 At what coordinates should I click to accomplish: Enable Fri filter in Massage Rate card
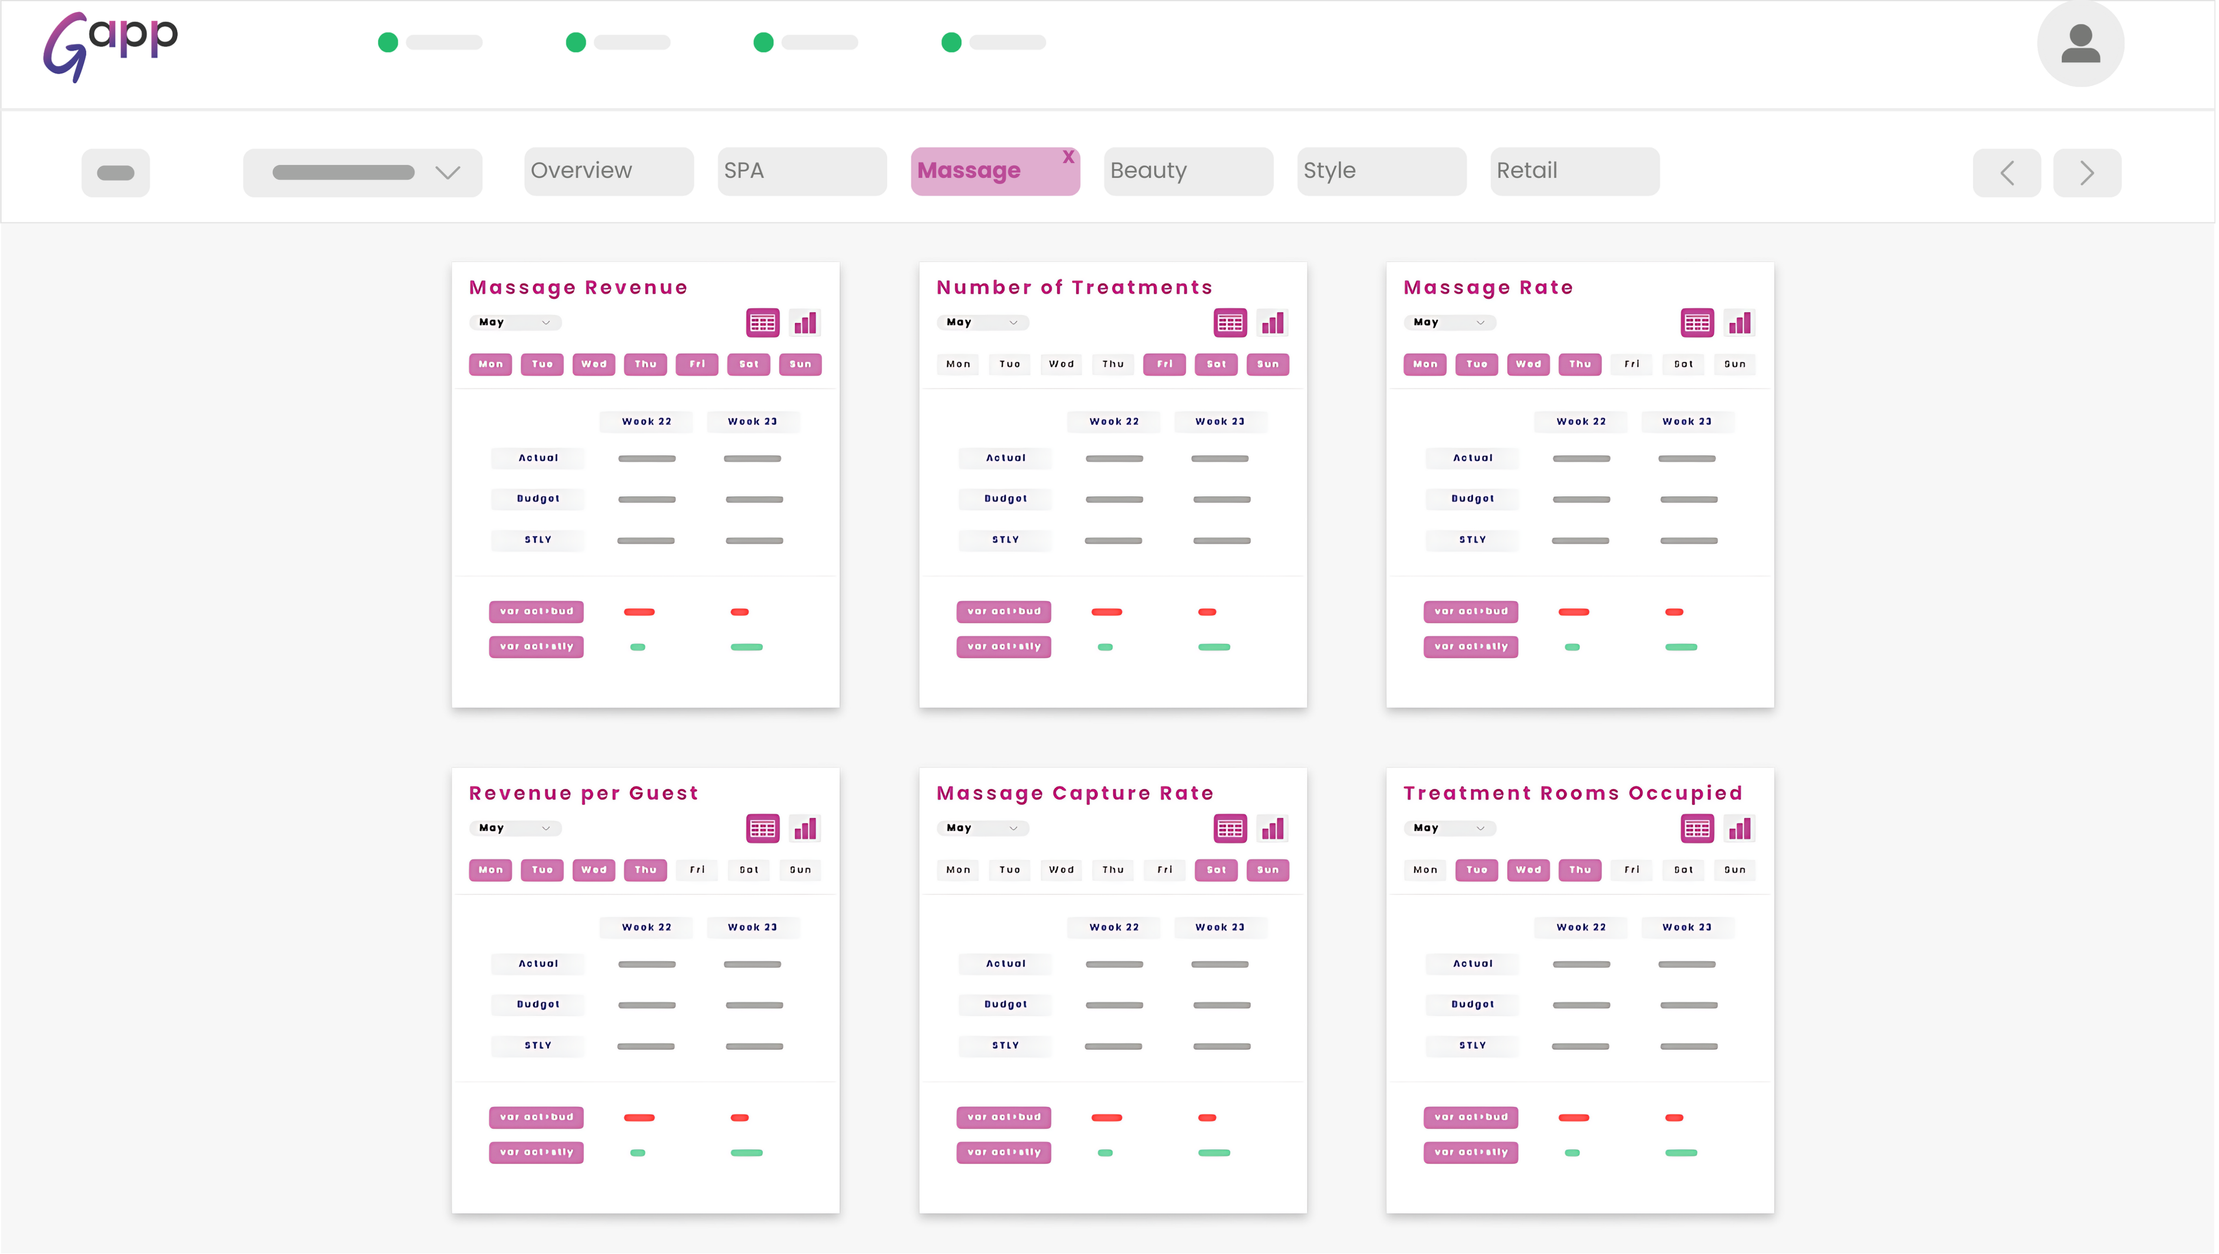pos(1633,365)
